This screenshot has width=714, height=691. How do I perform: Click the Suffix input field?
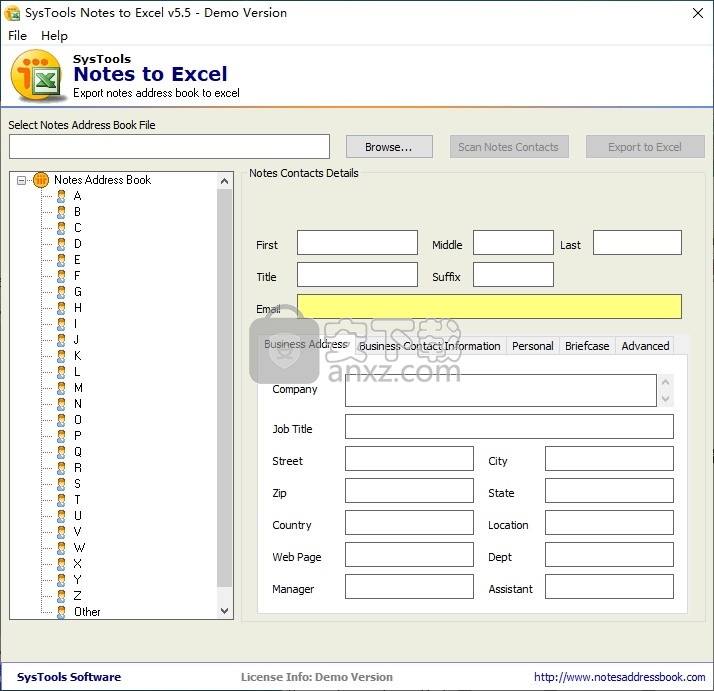(513, 274)
